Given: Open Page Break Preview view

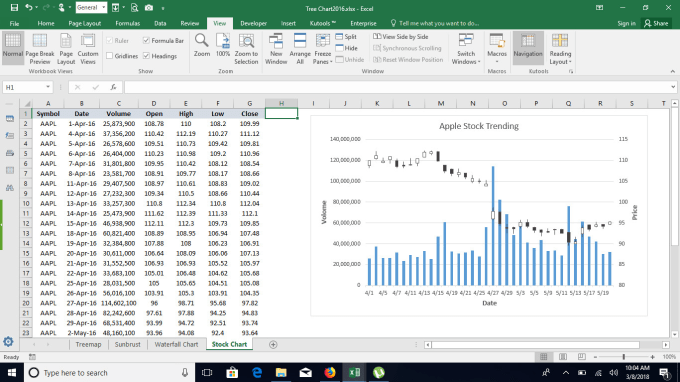Looking at the screenshot, I should (40, 49).
